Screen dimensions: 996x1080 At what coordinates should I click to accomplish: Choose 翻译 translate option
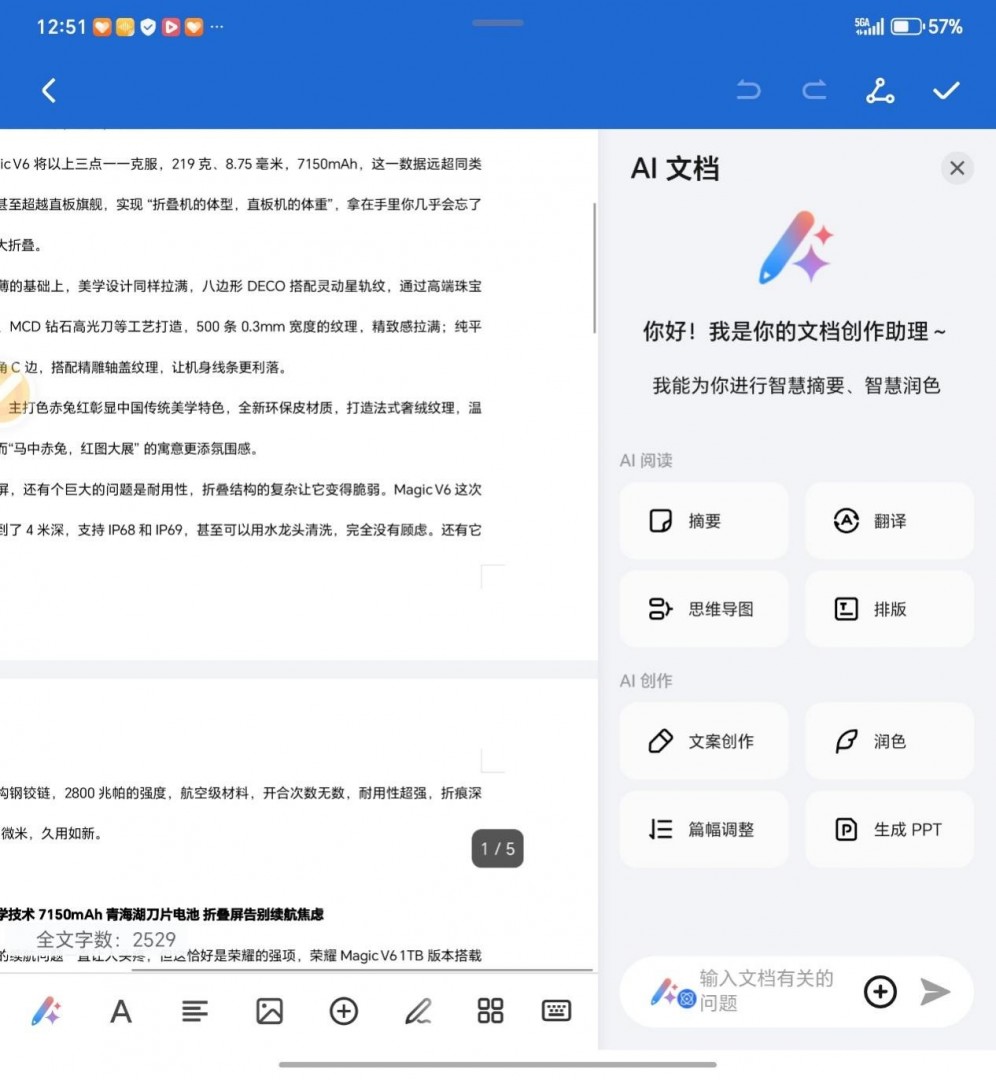pos(889,521)
